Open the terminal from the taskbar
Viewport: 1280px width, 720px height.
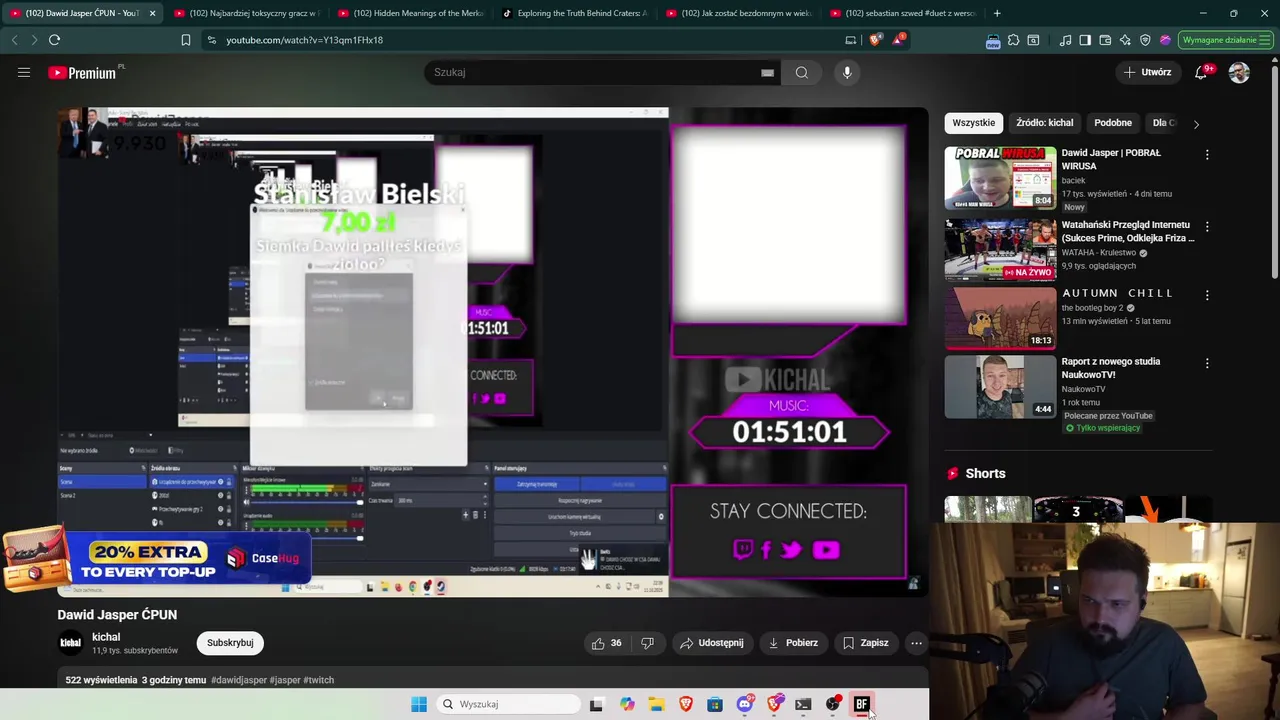(x=803, y=704)
